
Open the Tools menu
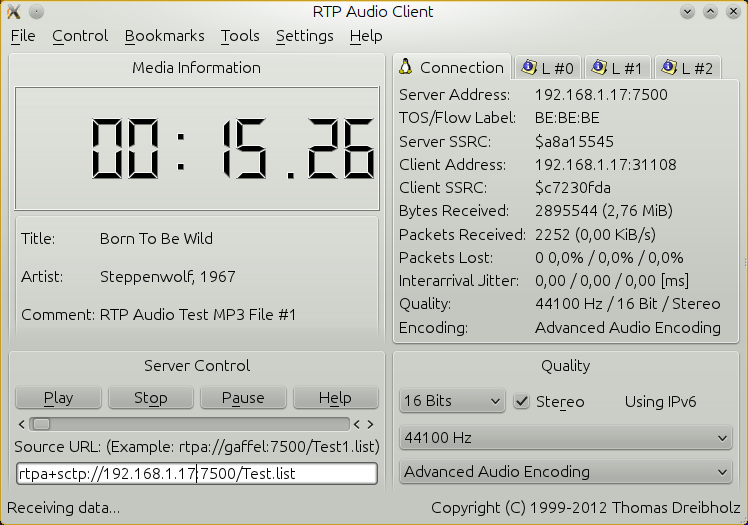pos(240,36)
